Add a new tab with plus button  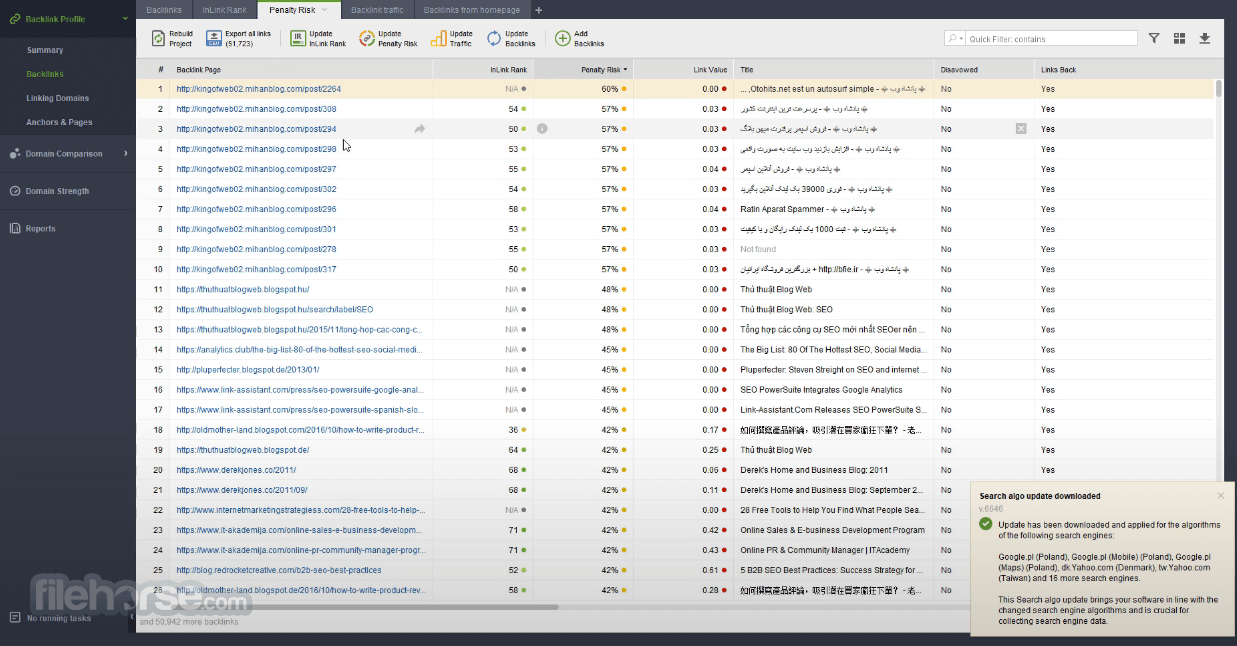point(539,10)
